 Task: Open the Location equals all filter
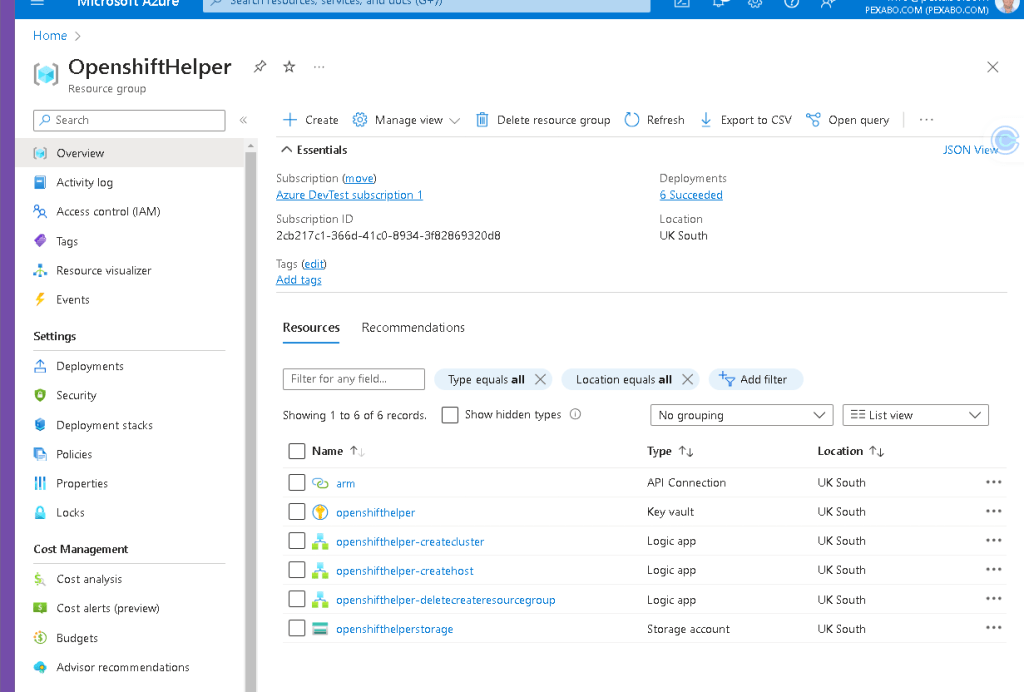(x=624, y=379)
